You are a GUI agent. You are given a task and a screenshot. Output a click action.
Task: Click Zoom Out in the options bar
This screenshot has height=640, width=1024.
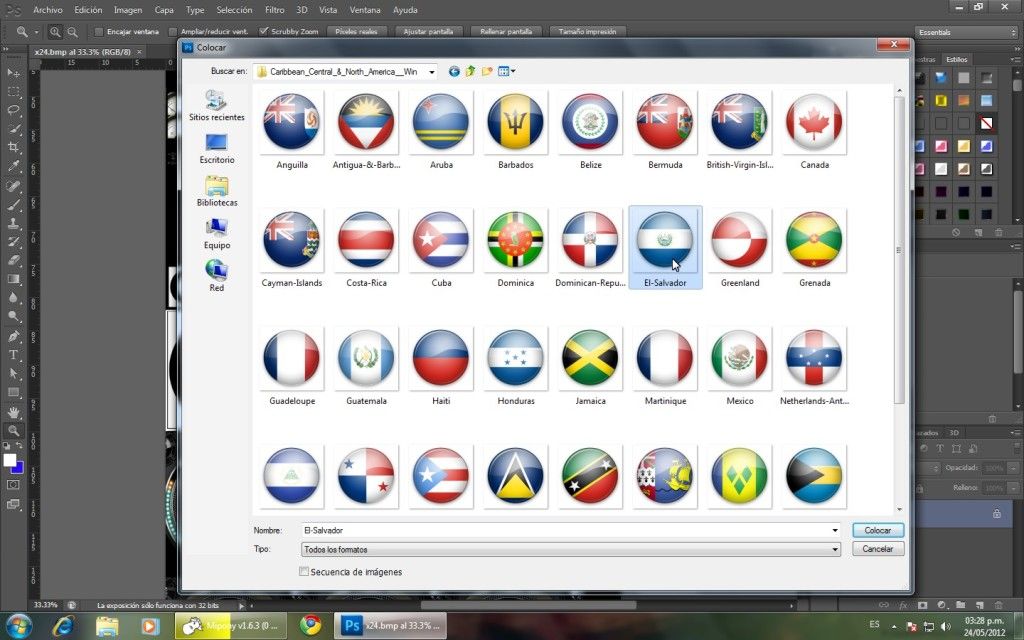[x=72, y=31]
